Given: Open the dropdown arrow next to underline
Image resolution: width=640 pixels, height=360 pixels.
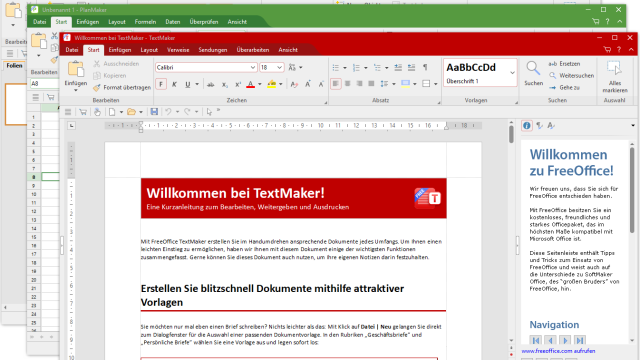Looking at the screenshot, I should tap(197, 84).
